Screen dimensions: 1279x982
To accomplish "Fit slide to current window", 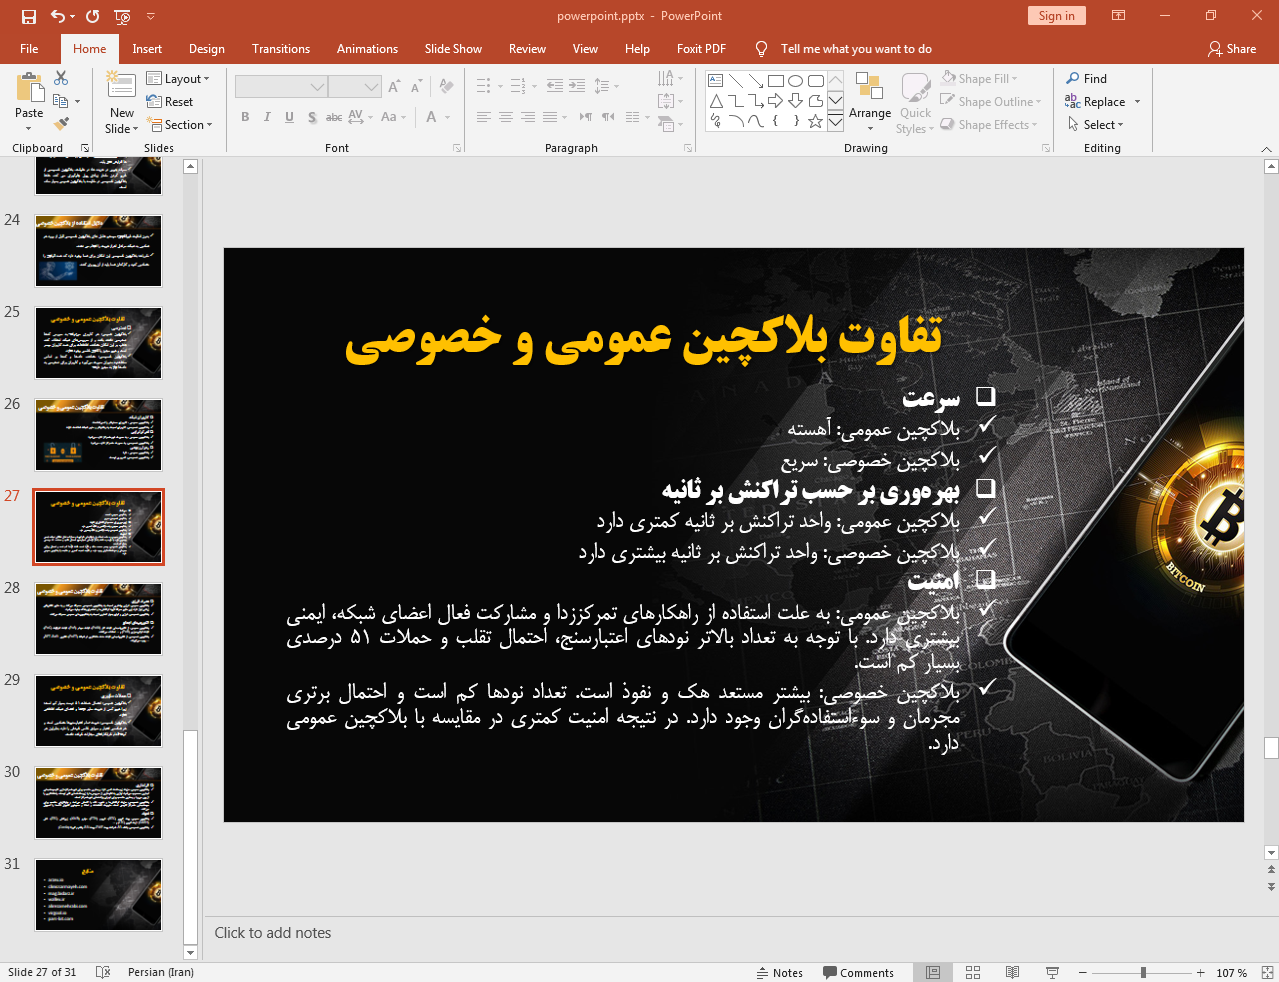I will click(x=1267, y=972).
